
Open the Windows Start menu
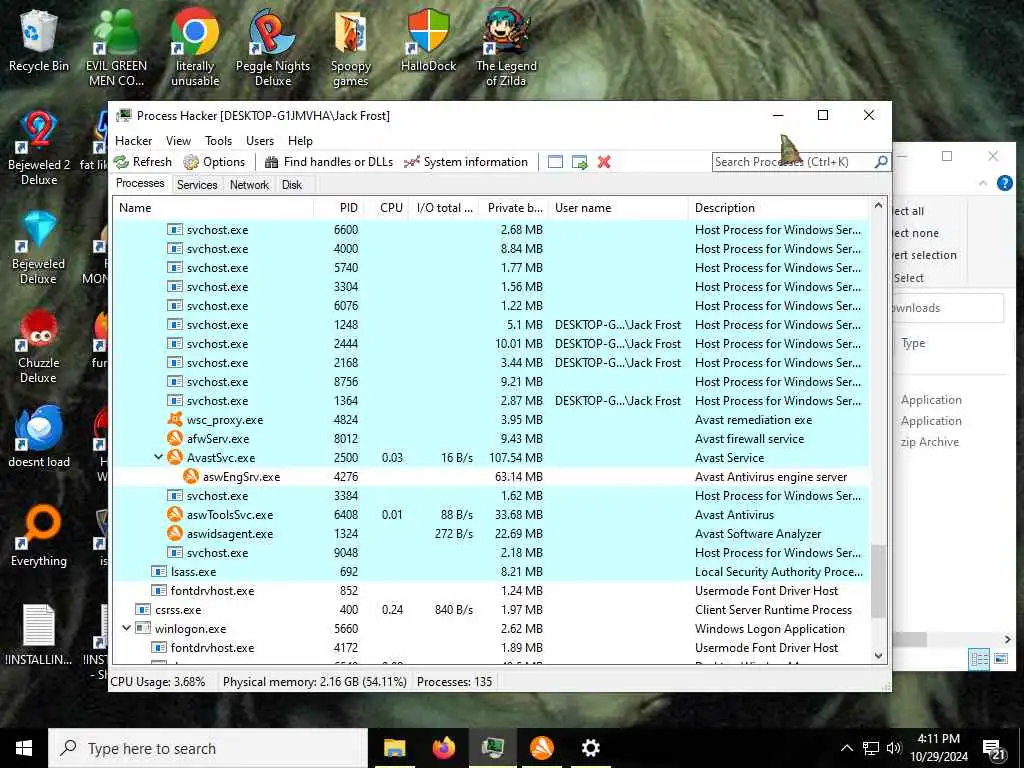[x=24, y=748]
